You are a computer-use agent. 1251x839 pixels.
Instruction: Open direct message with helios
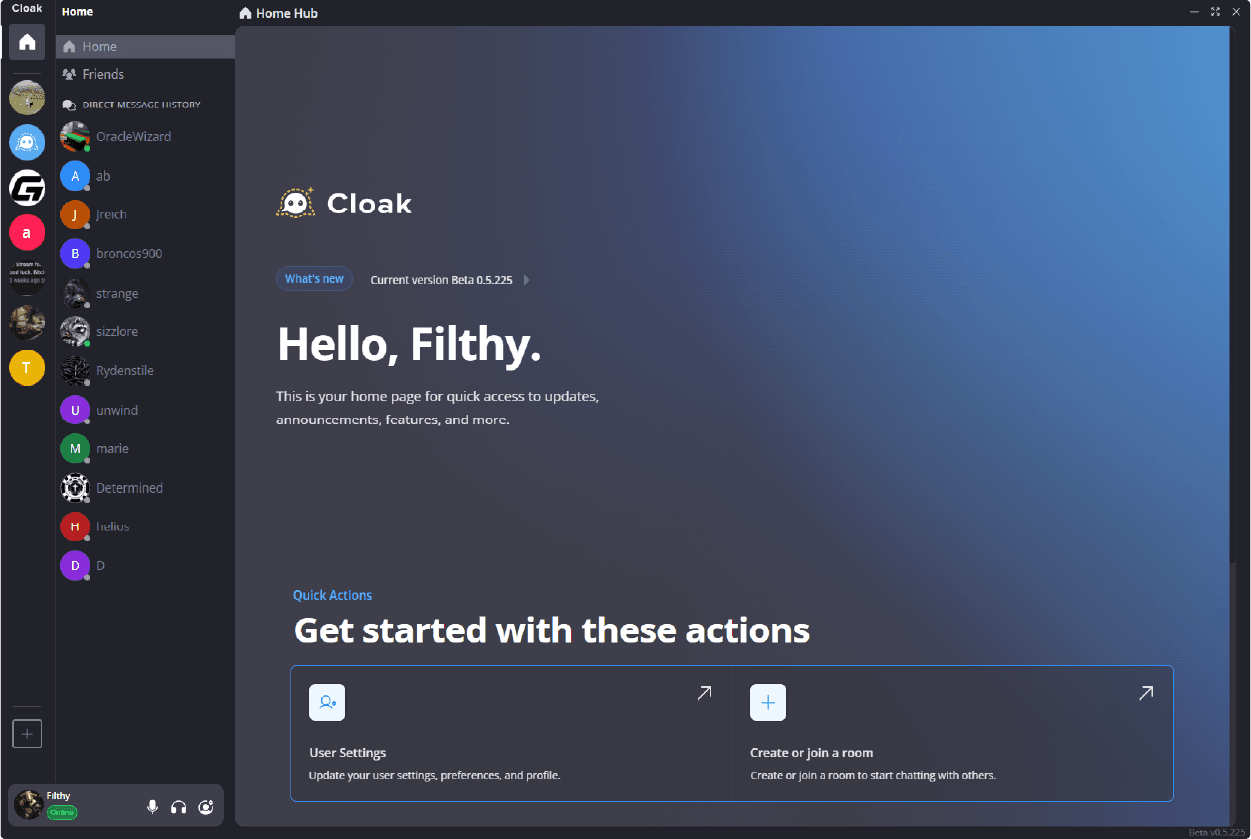[145, 526]
